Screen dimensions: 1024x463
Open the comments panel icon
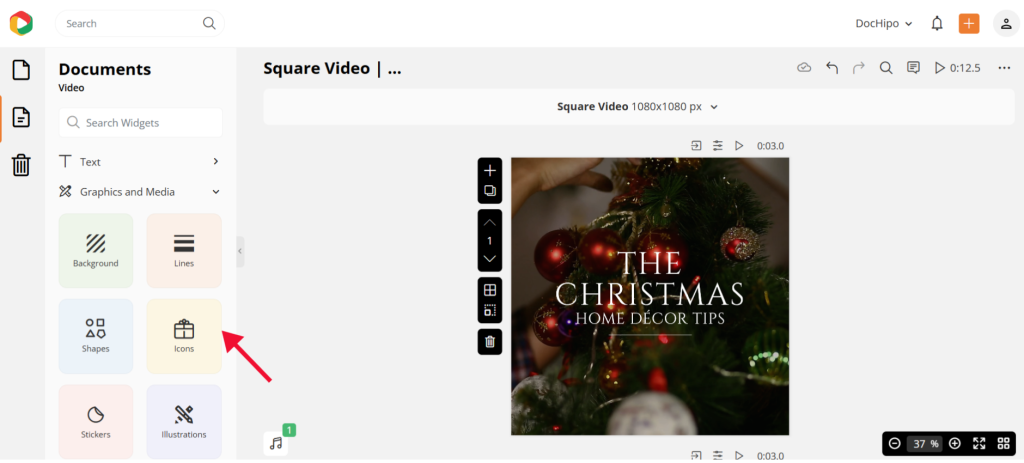tap(913, 68)
